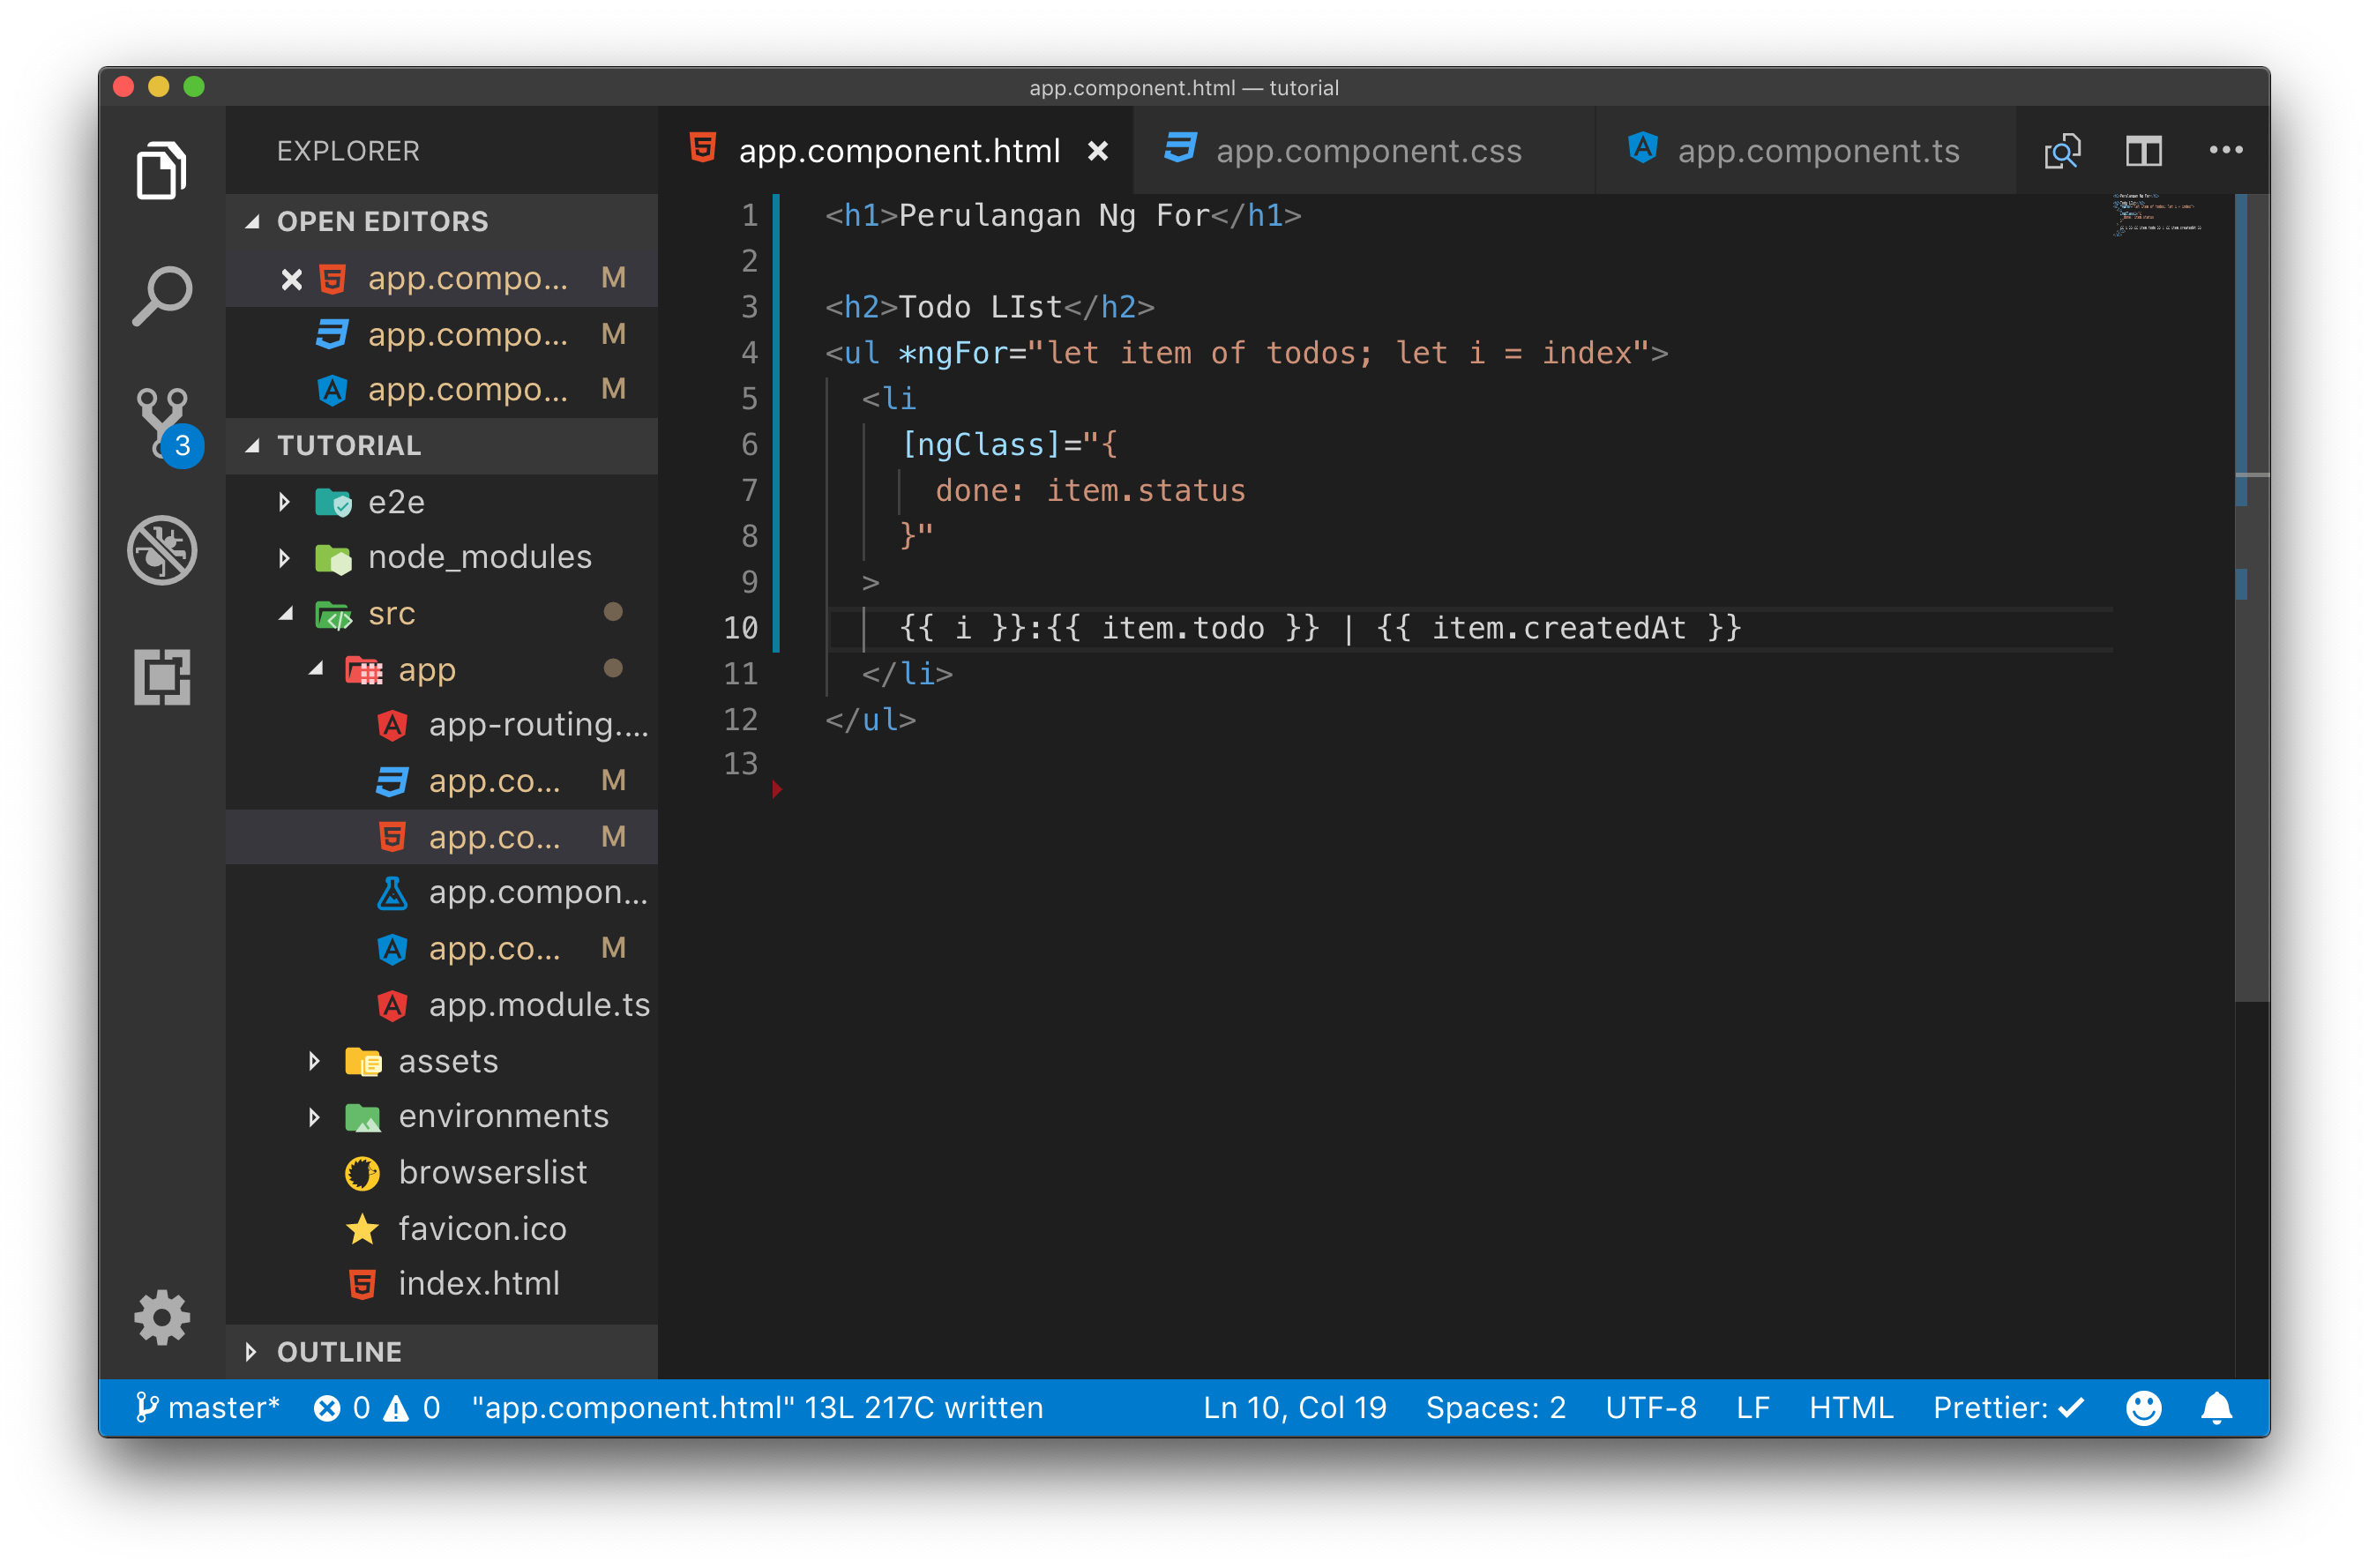
Task: Close app.component.html in Open Editors list
Action: pyautogui.click(x=291, y=279)
